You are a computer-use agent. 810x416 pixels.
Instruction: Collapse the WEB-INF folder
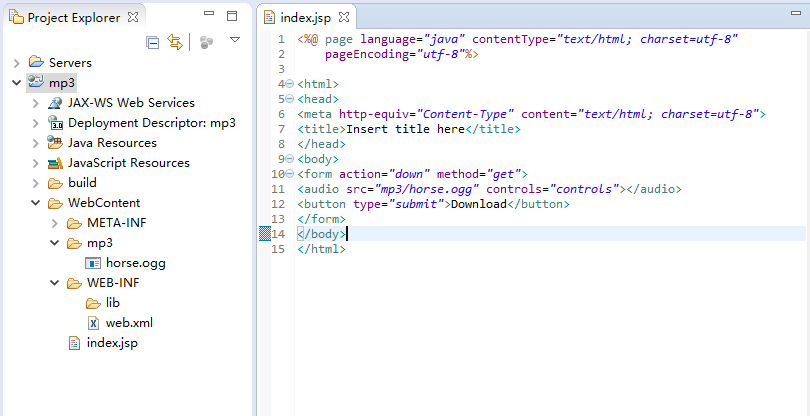tap(55, 283)
